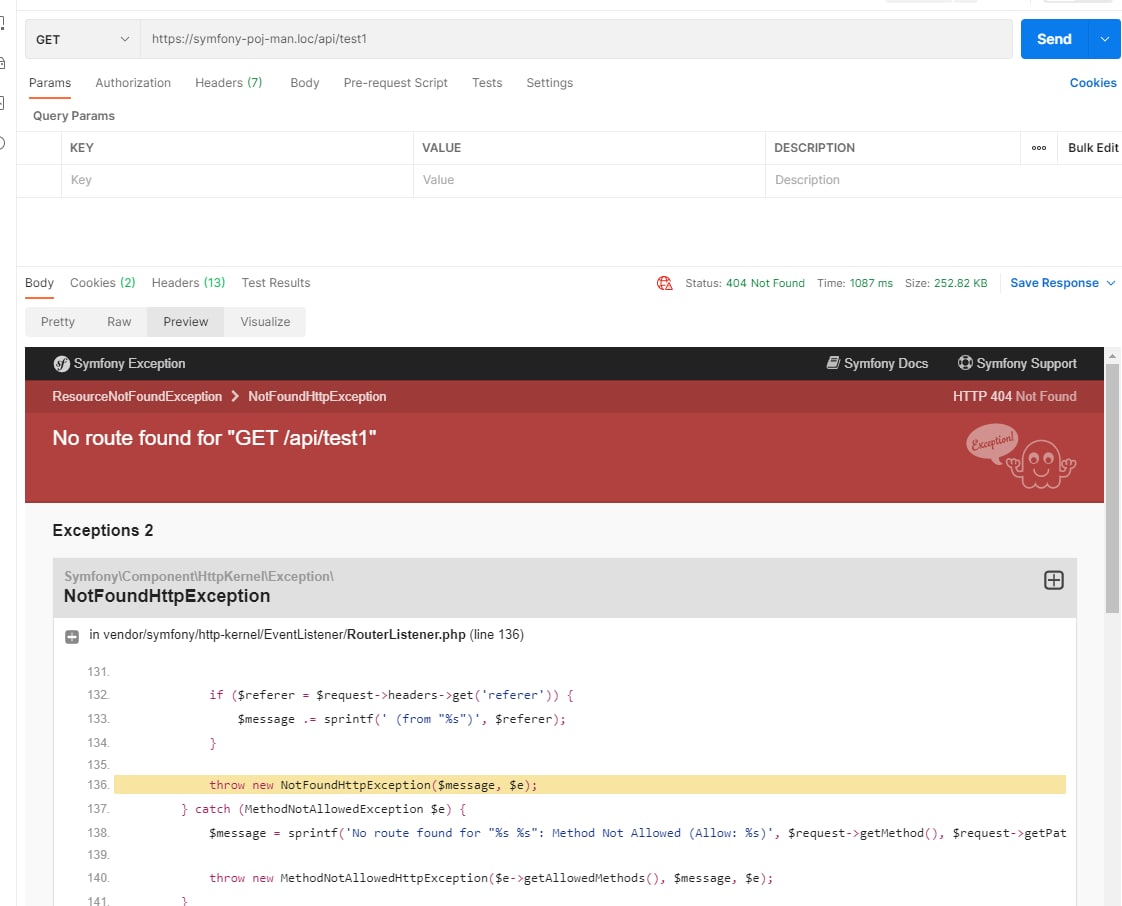Click the Cookies link beside the request tabs
Screen dimensions: 1122x906
pyautogui.click(x=1093, y=83)
